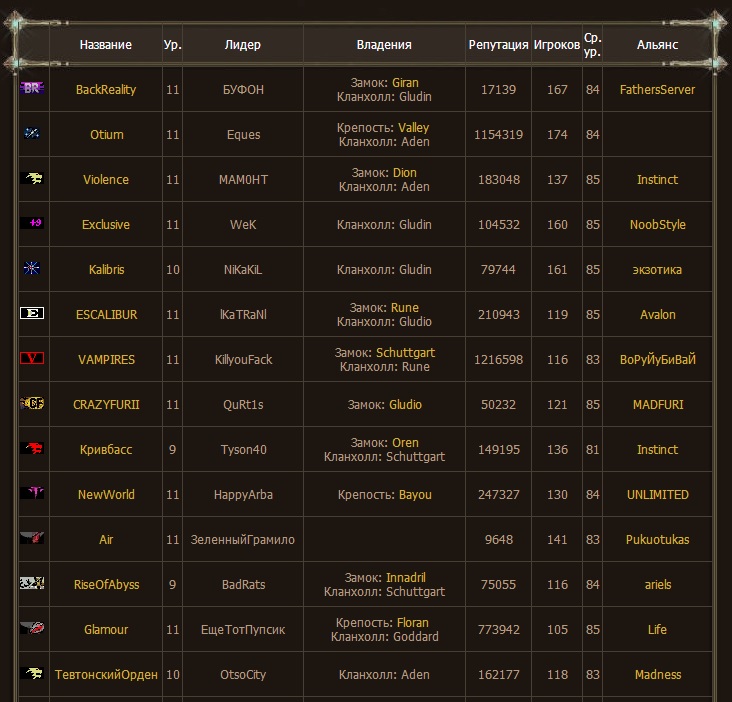Sort by the Альянс column header

click(657, 45)
